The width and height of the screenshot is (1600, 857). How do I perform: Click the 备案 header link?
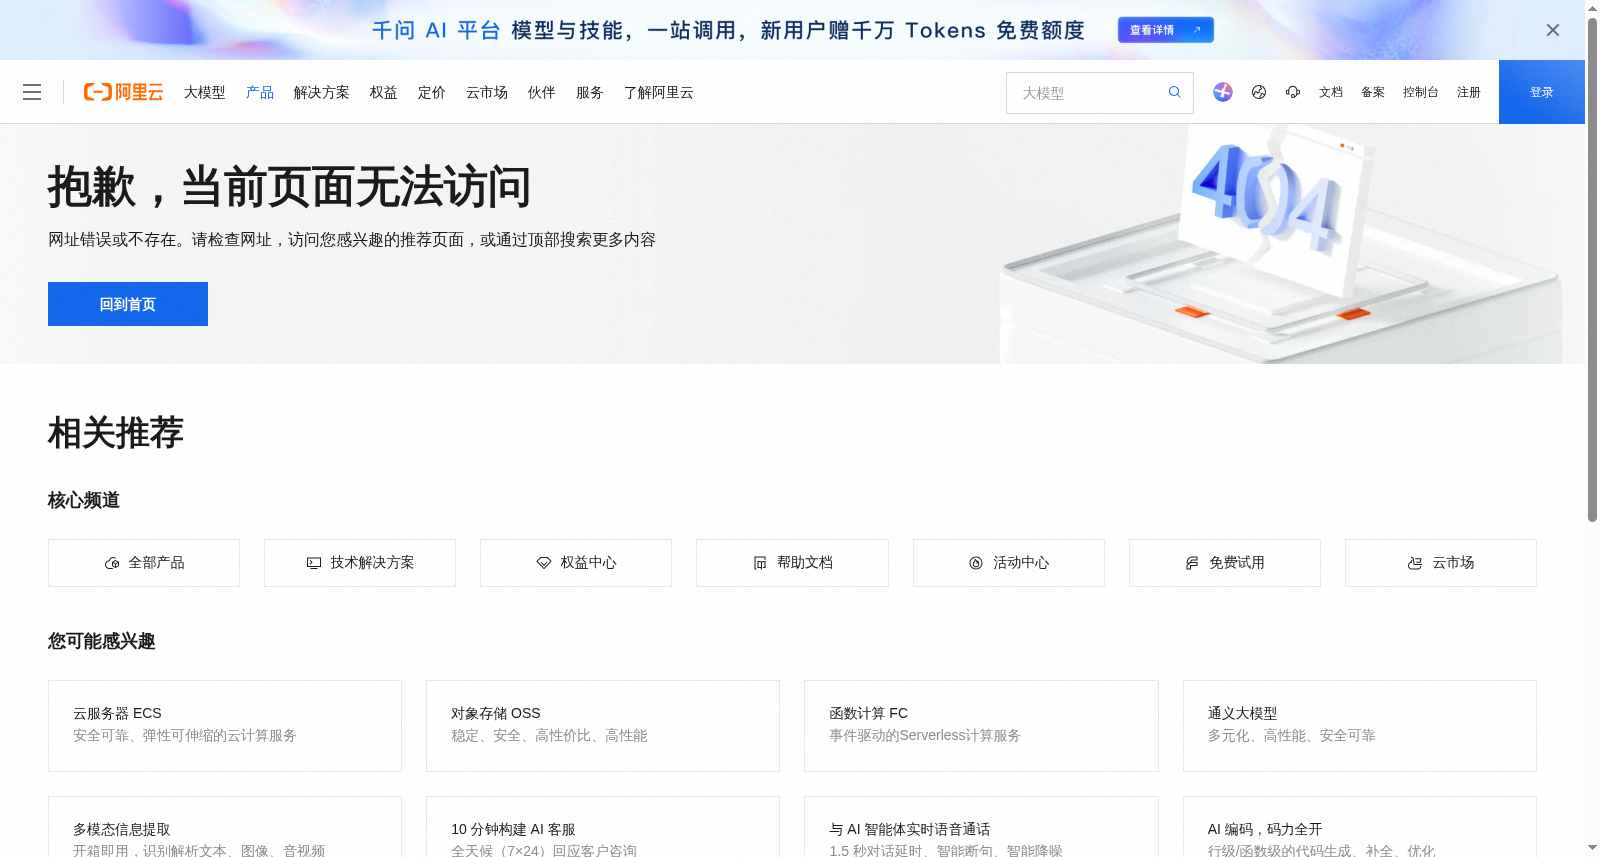(x=1373, y=92)
